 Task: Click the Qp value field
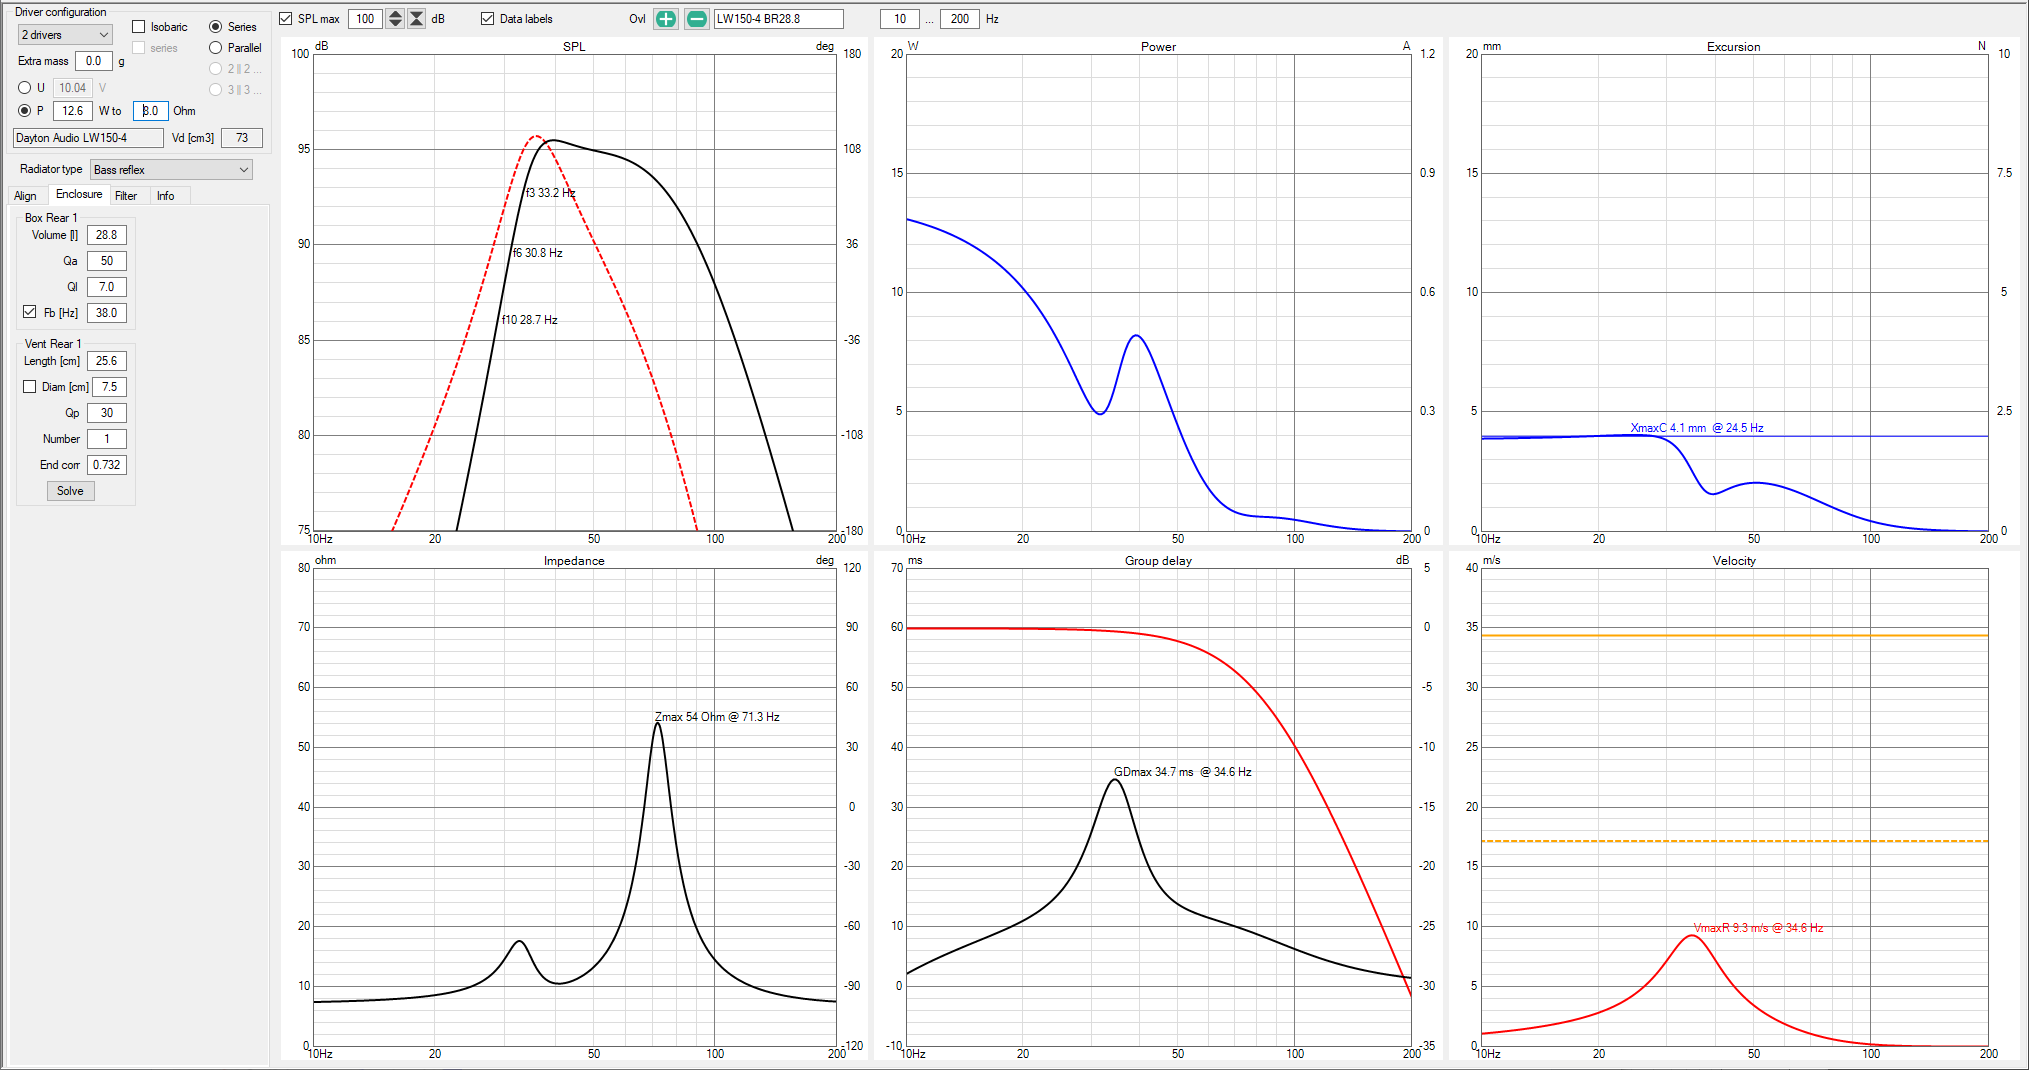pyautogui.click(x=107, y=413)
